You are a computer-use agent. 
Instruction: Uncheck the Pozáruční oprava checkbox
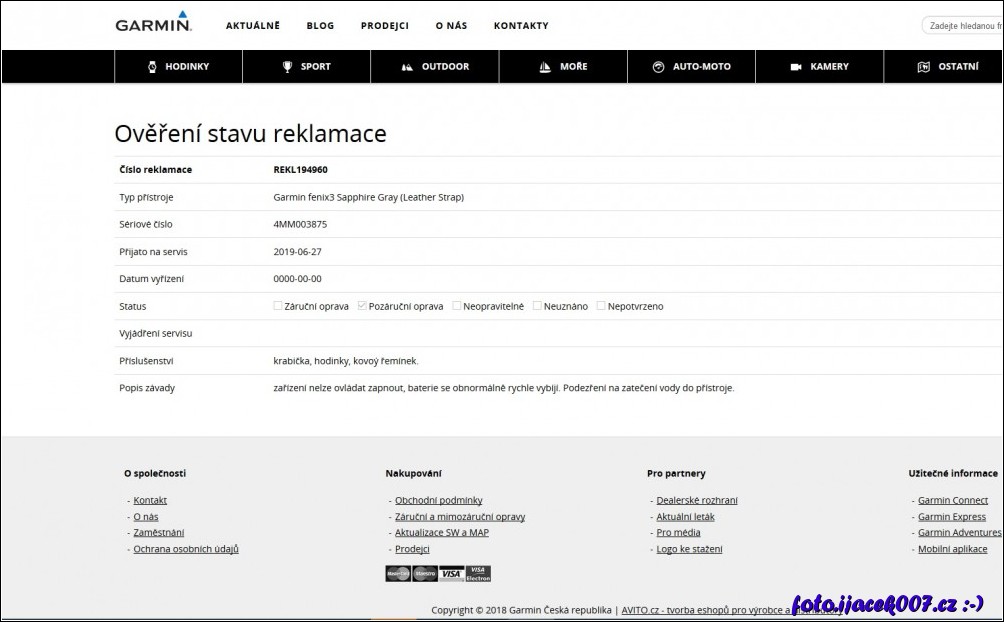tap(362, 305)
